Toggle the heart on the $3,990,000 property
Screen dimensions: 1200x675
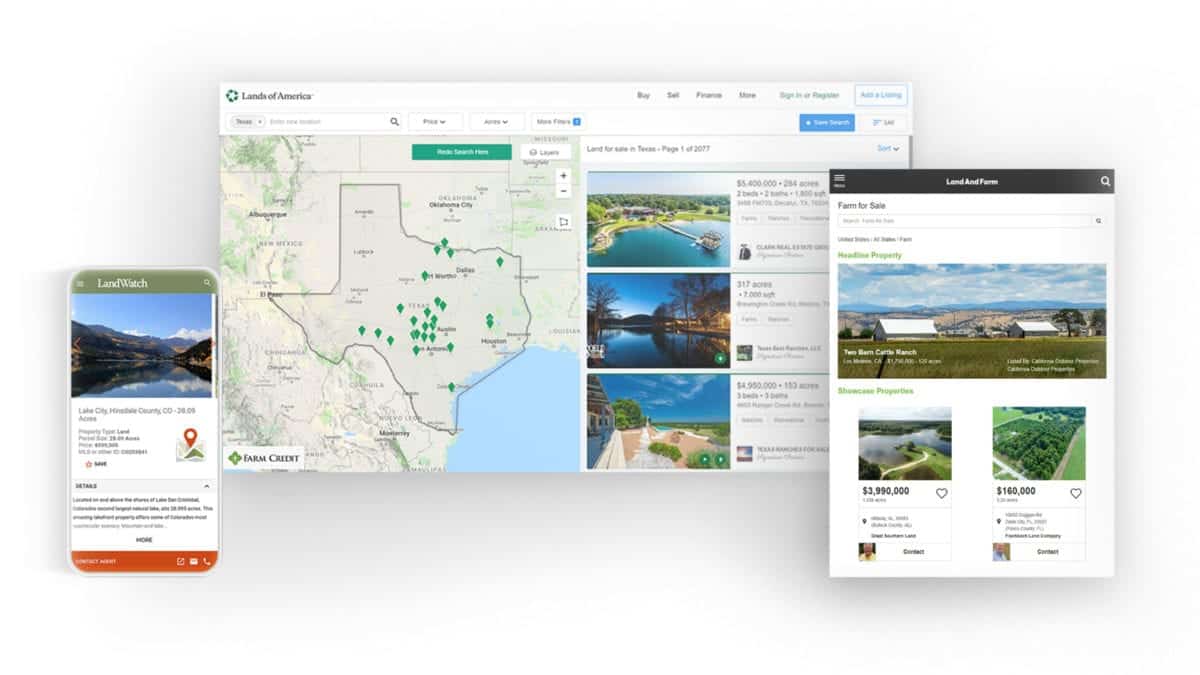(940, 492)
